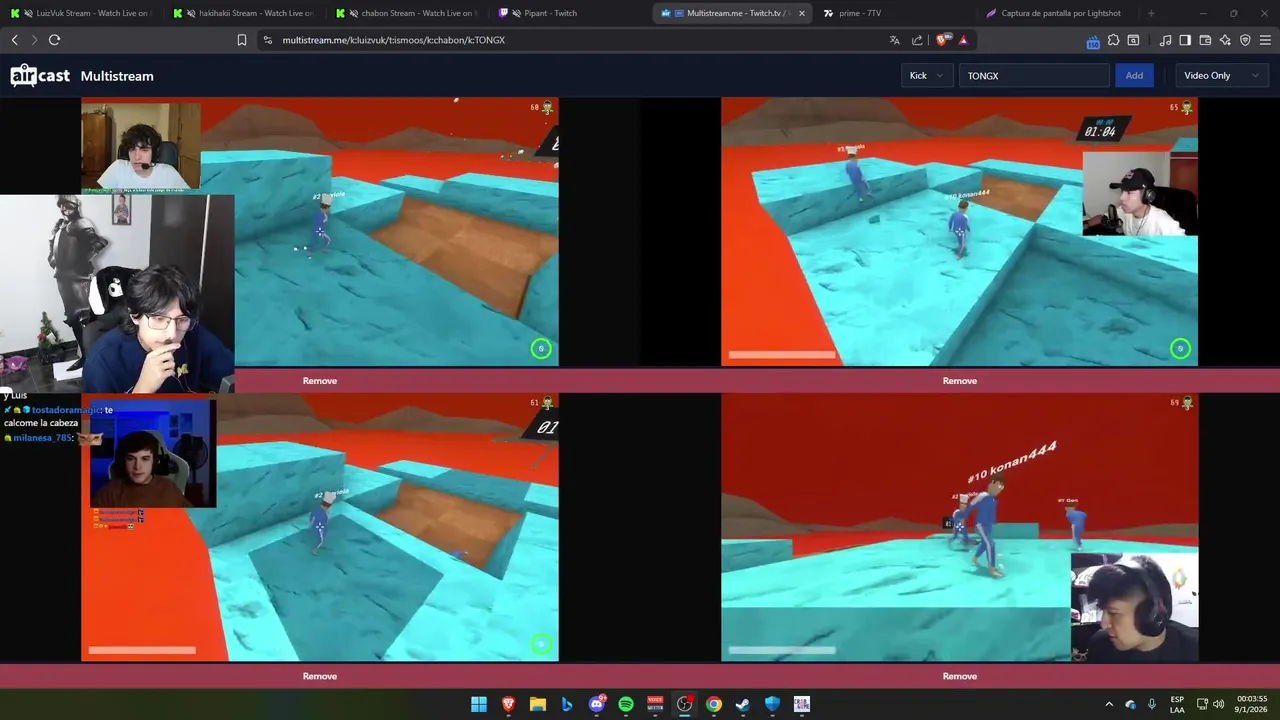Open the clock showing 00:03:55
The width and height of the screenshot is (1280, 720).
[1252, 704]
